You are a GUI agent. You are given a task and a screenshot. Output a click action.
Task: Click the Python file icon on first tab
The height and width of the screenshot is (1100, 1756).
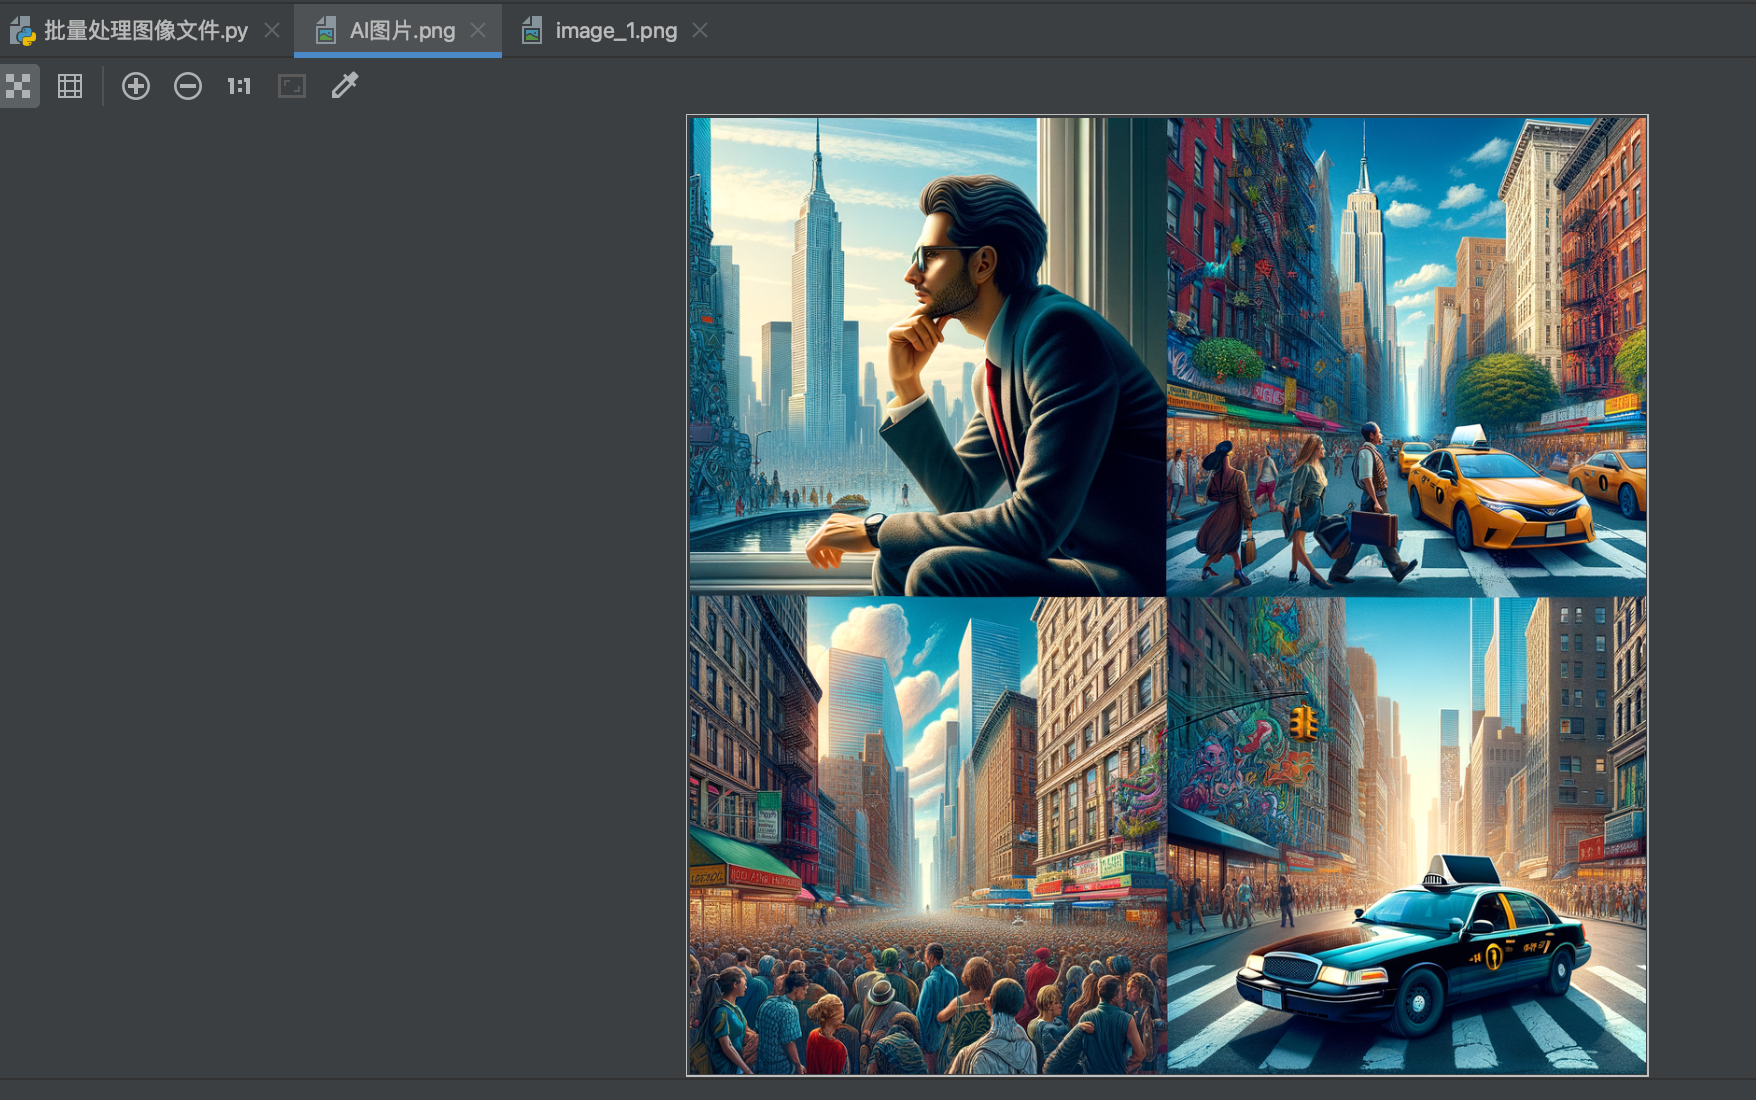23,31
